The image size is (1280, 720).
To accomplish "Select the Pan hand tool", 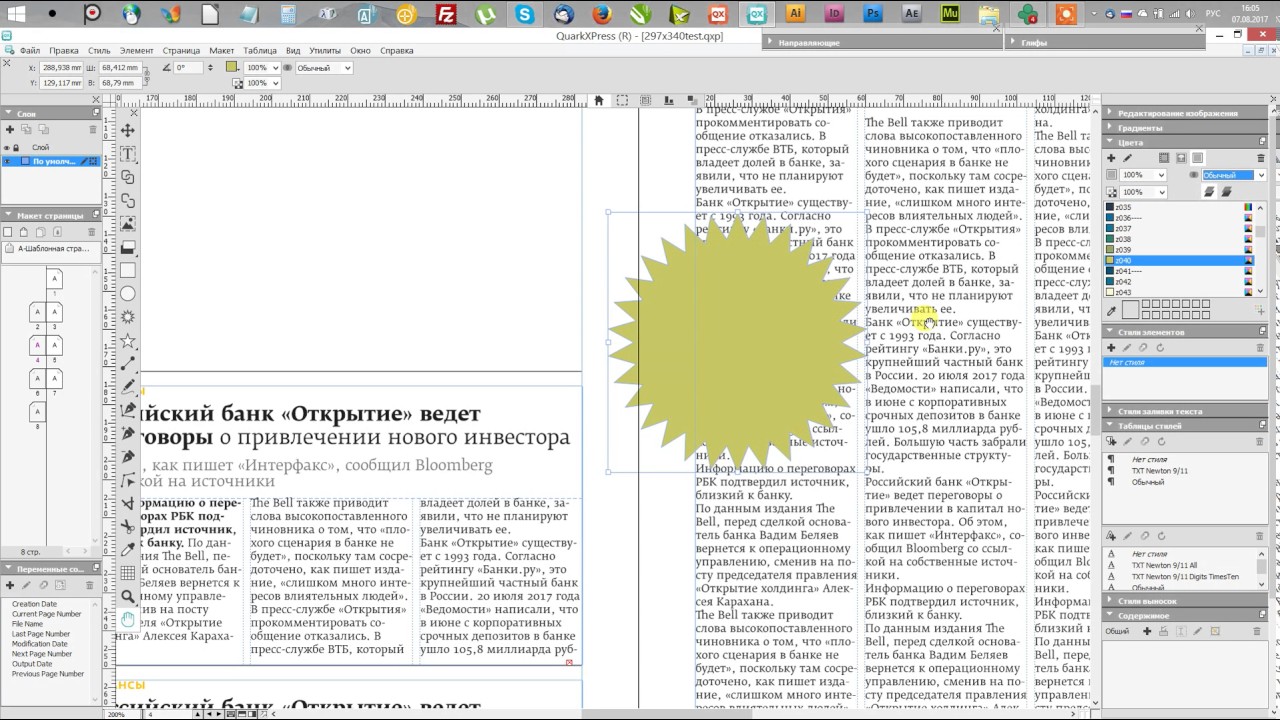I will 128,620.
